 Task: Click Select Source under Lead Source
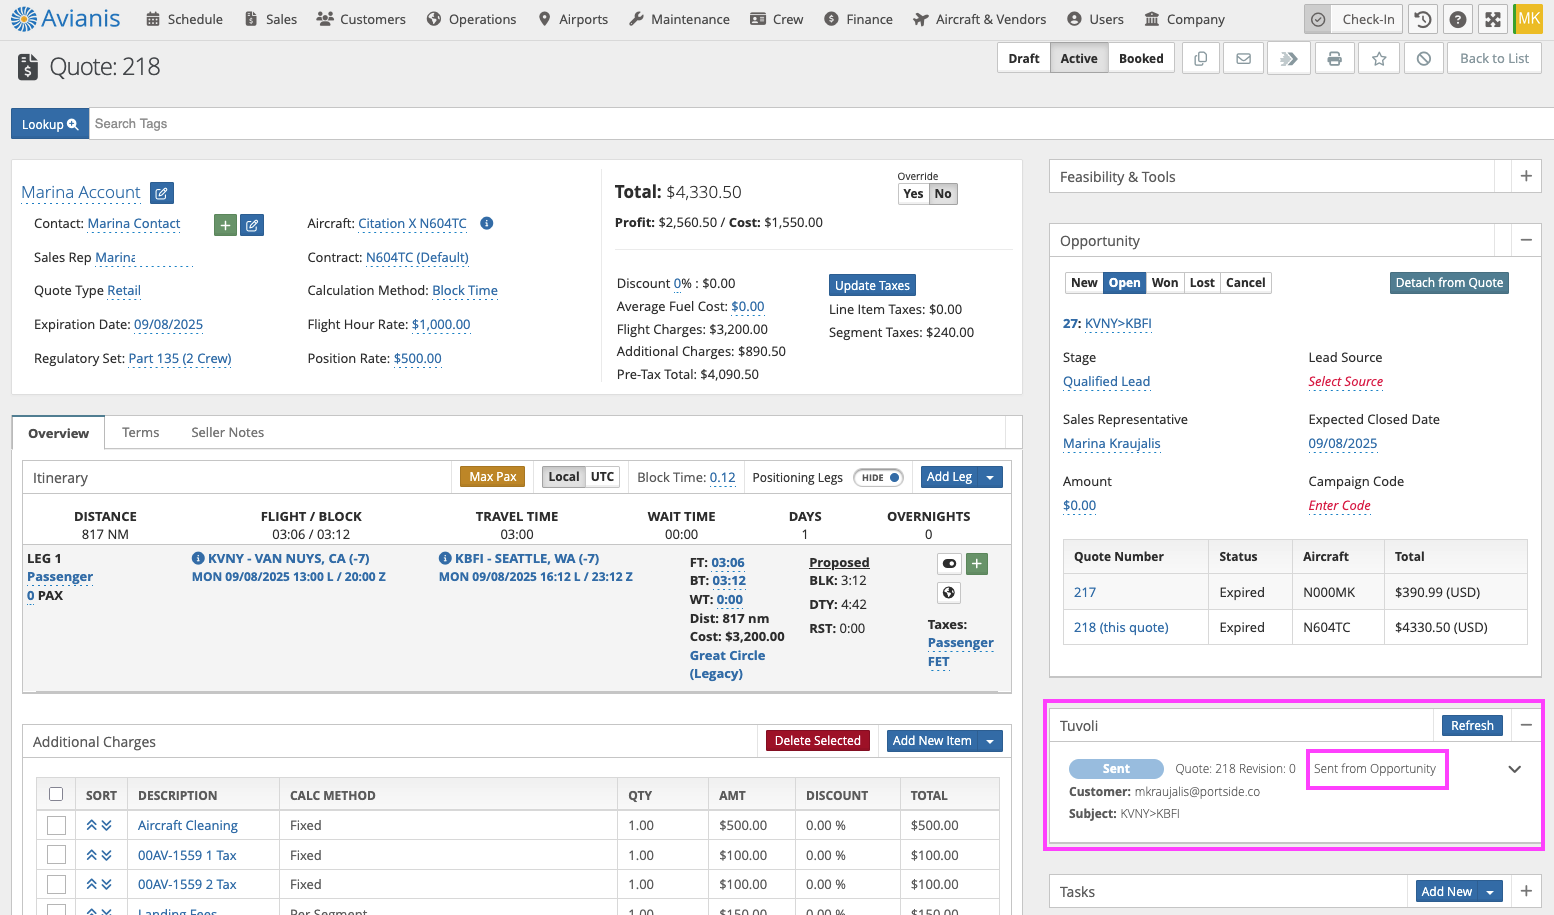(1345, 382)
